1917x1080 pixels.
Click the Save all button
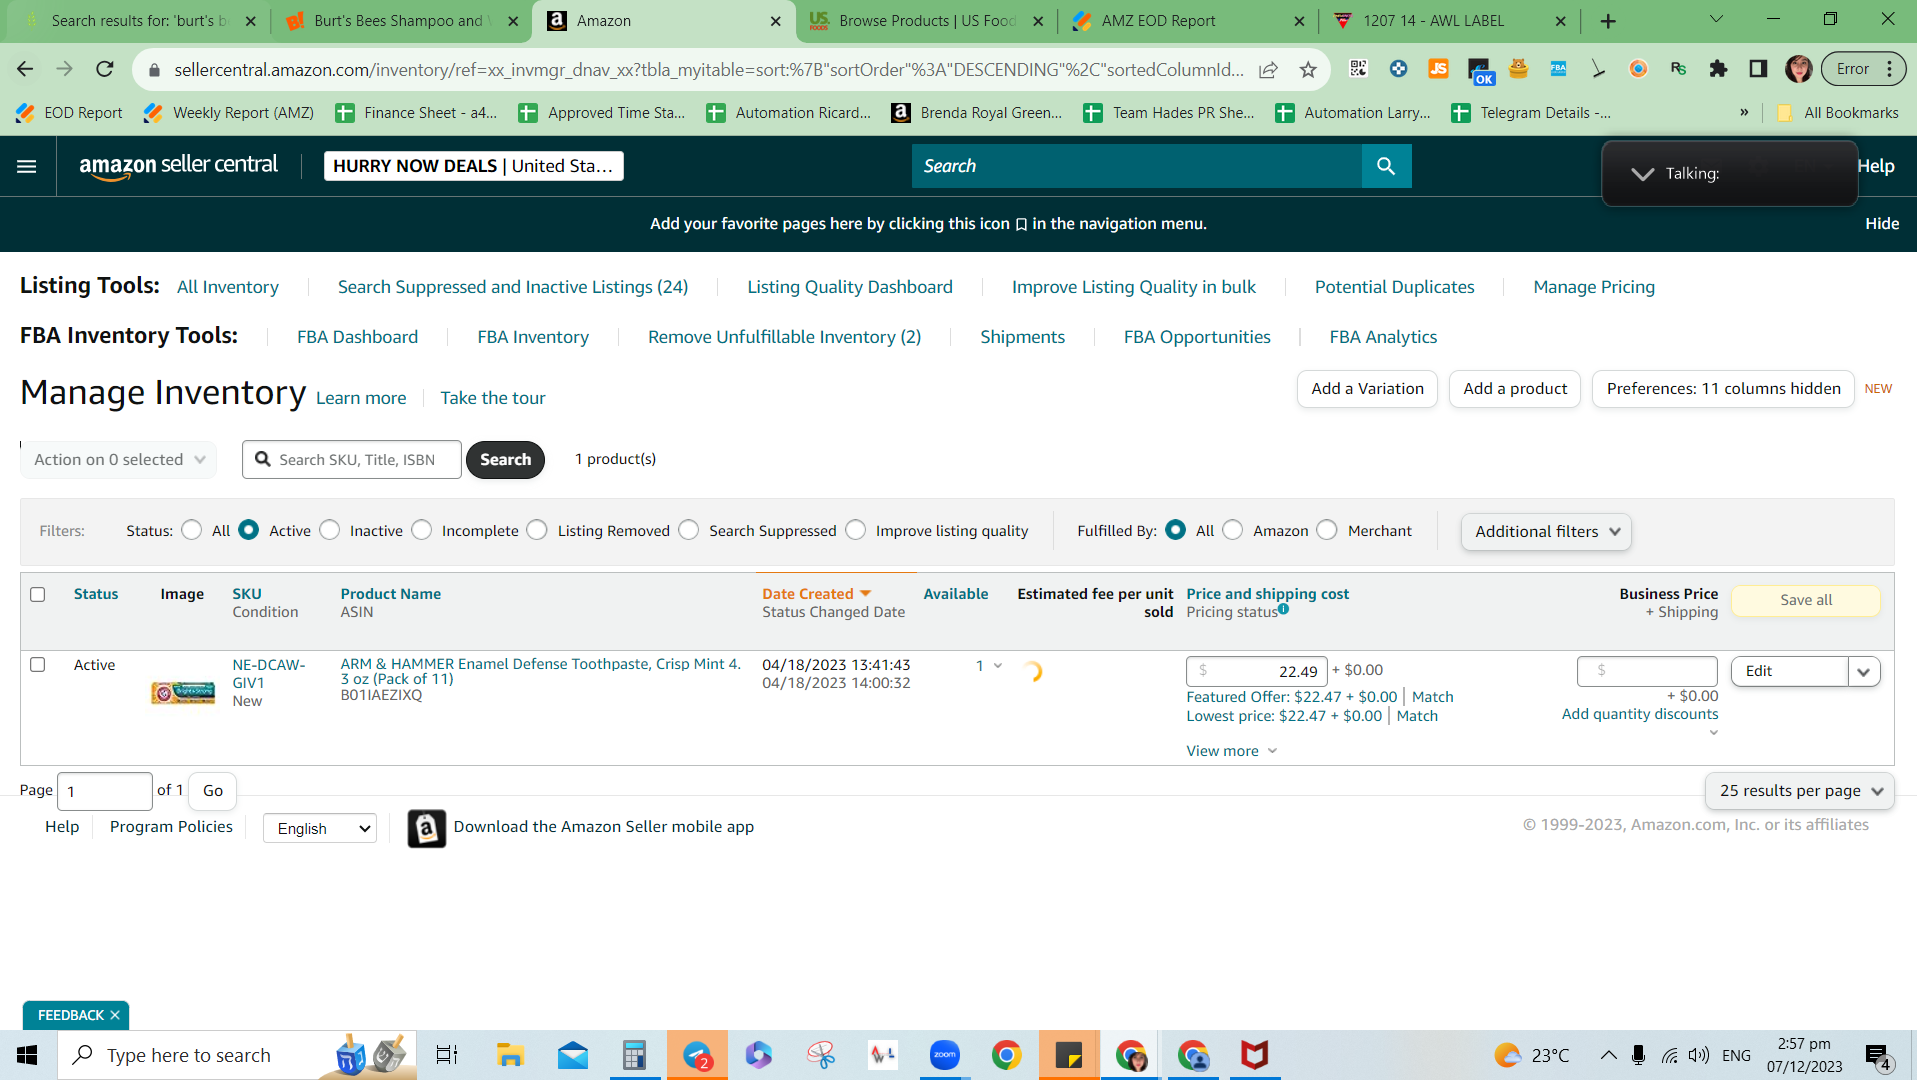tap(1806, 600)
